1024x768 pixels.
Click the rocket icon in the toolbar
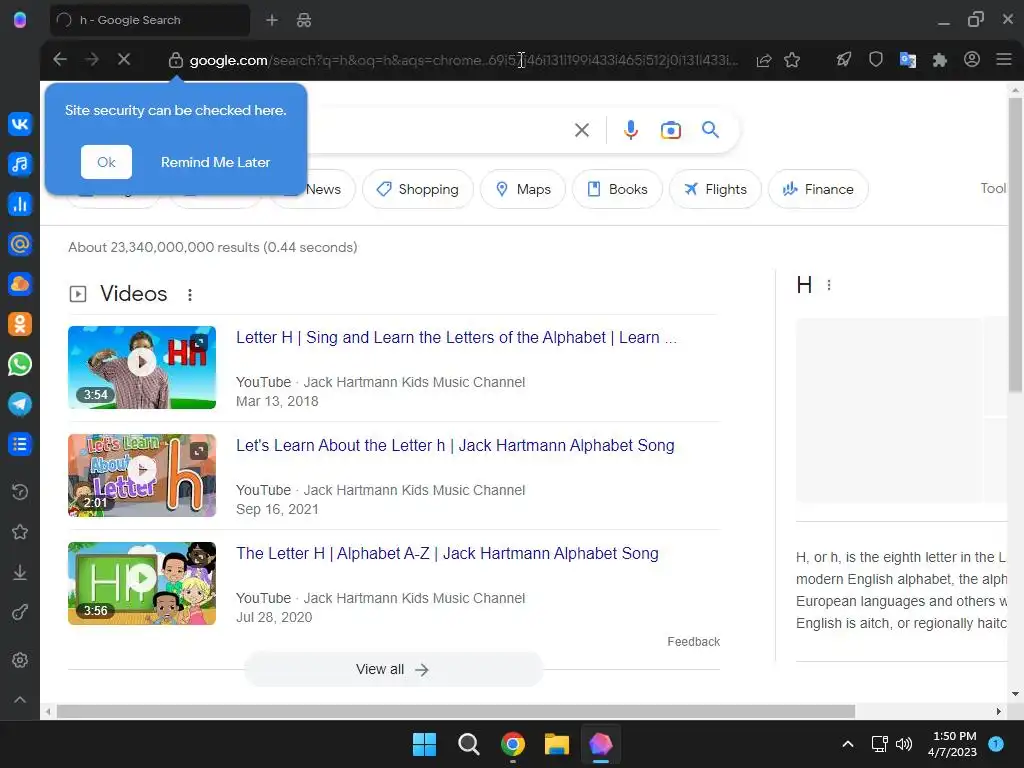(844, 59)
